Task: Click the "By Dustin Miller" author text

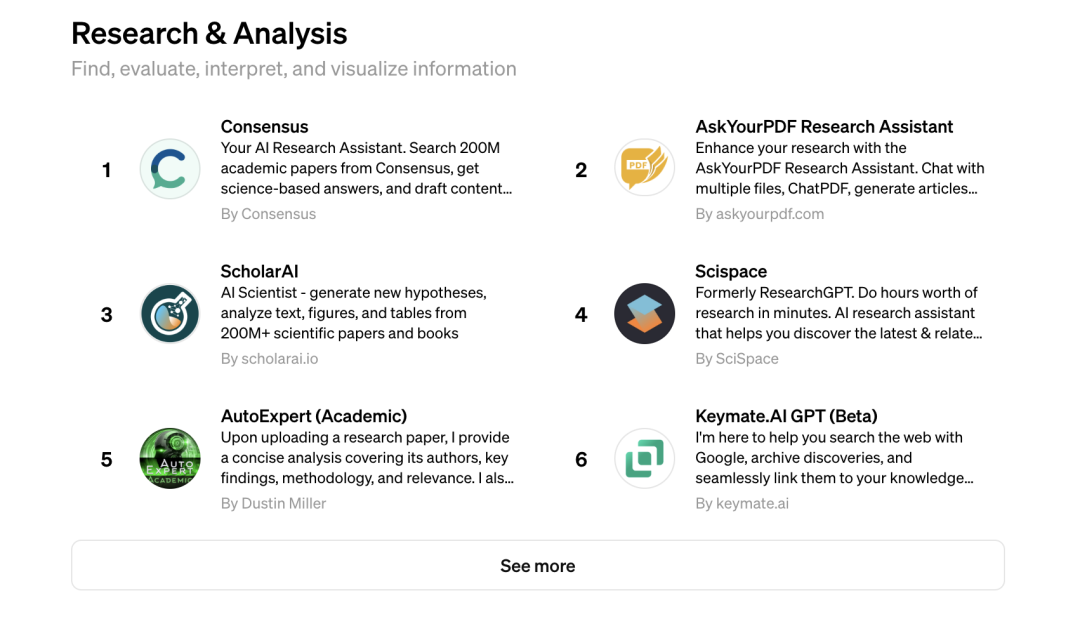Action: click(x=273, y=504)
